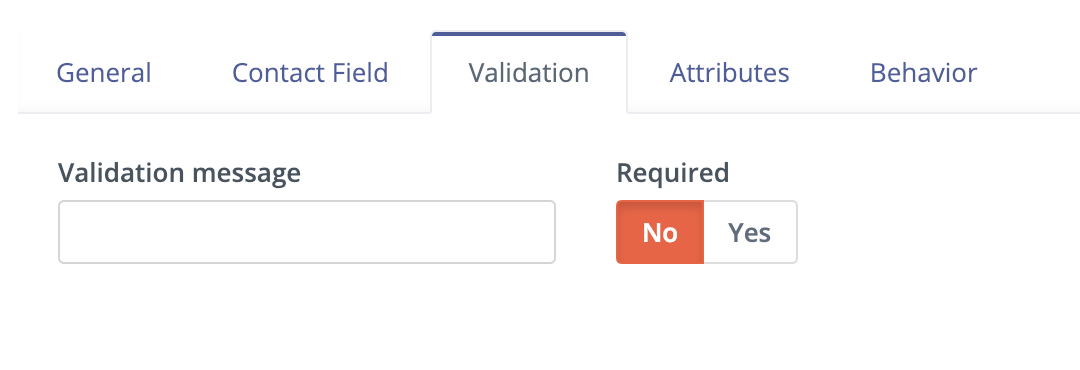Image resolution: width=1080 pixels, height=370 pixels.
Task: Click the Required label text
Action: coord(672,172)
